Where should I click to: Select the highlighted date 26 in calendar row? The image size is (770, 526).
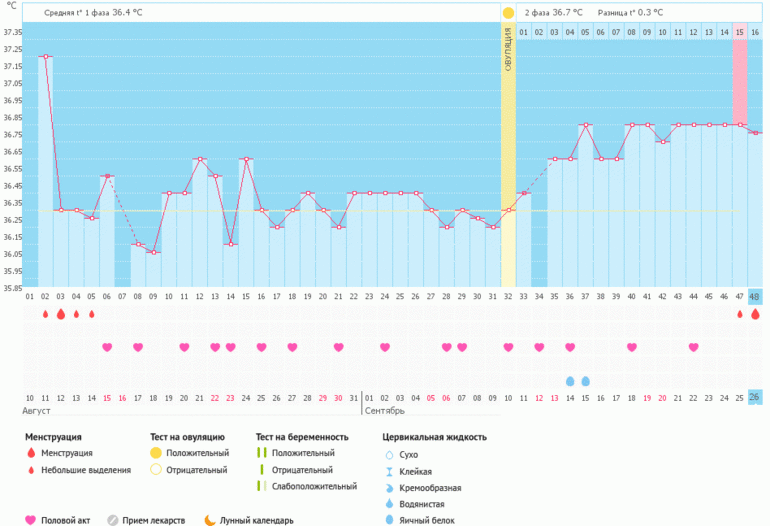click(755, 397)
